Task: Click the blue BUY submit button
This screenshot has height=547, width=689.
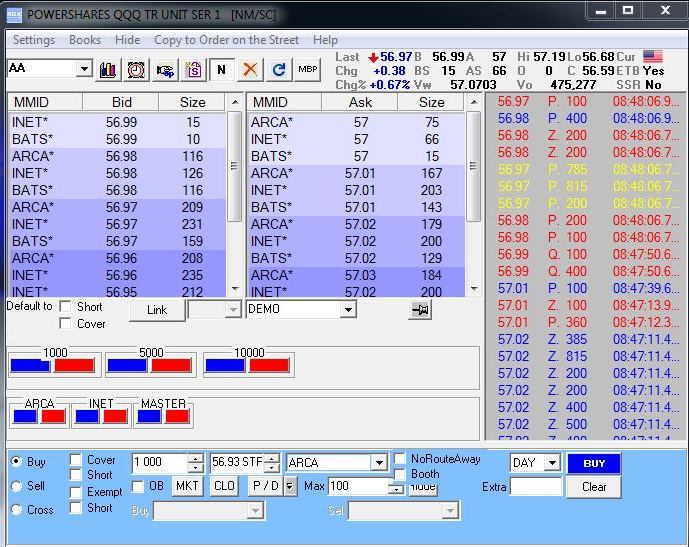Action: pos(594,464)
